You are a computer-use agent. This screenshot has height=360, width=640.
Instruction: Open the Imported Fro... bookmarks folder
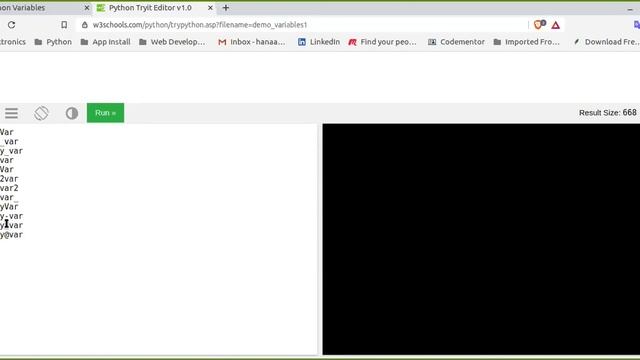[526, 42]
